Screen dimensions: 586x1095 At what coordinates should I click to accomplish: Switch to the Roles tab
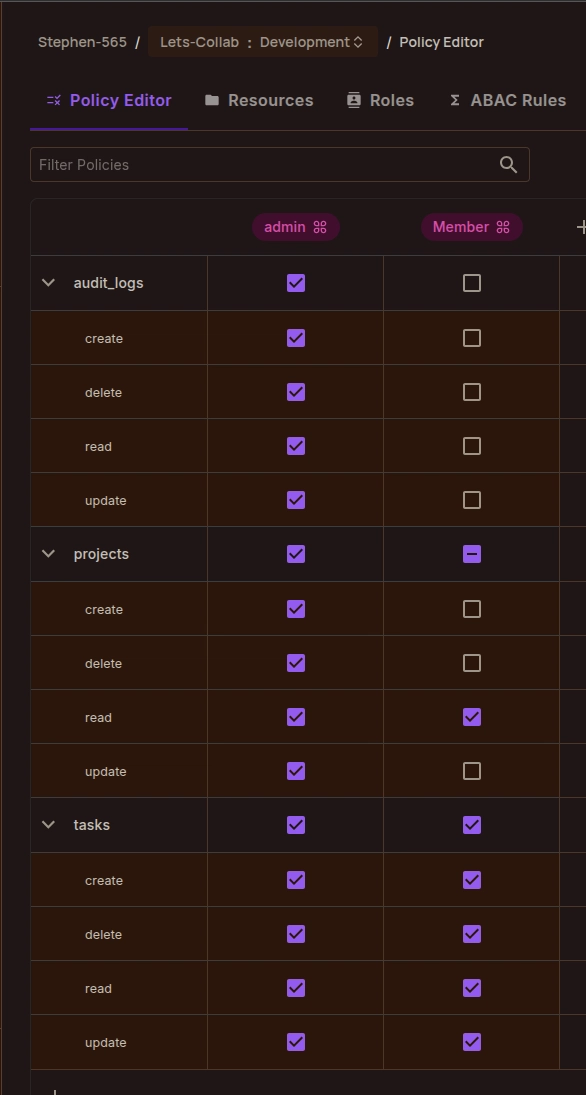point(381,101)
